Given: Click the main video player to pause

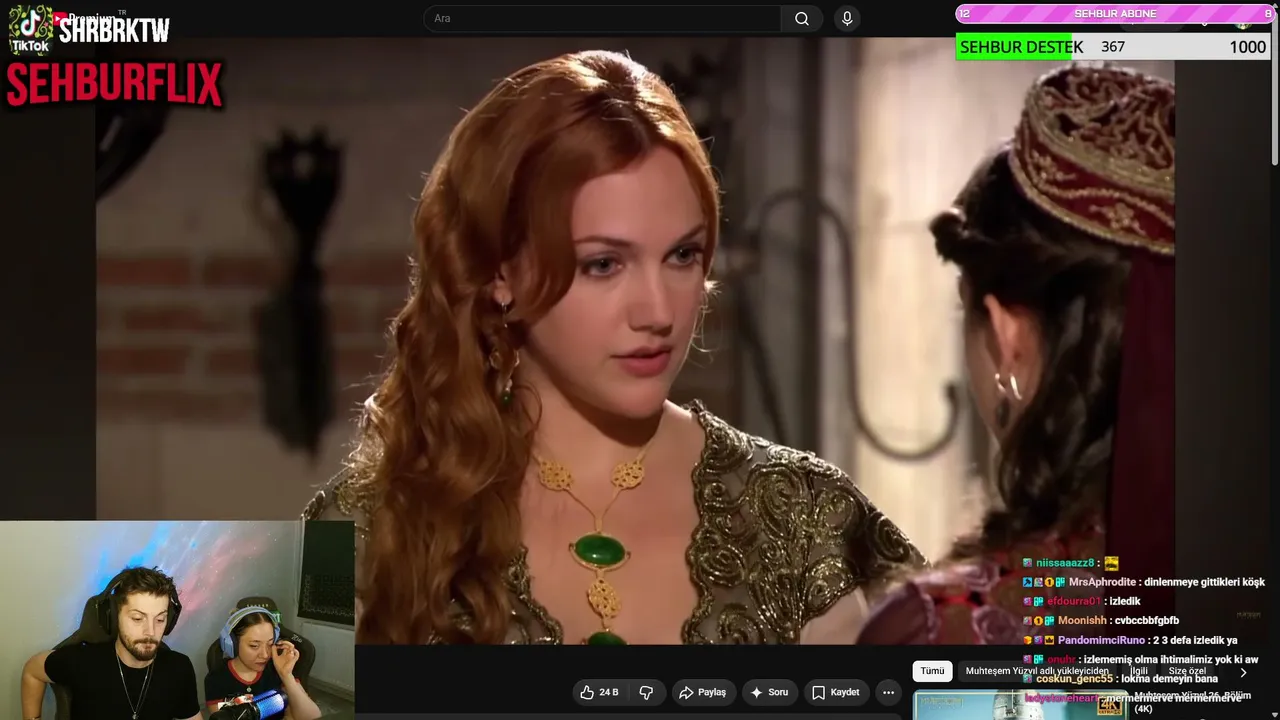Looking at the screenshot, I should 635,340.
